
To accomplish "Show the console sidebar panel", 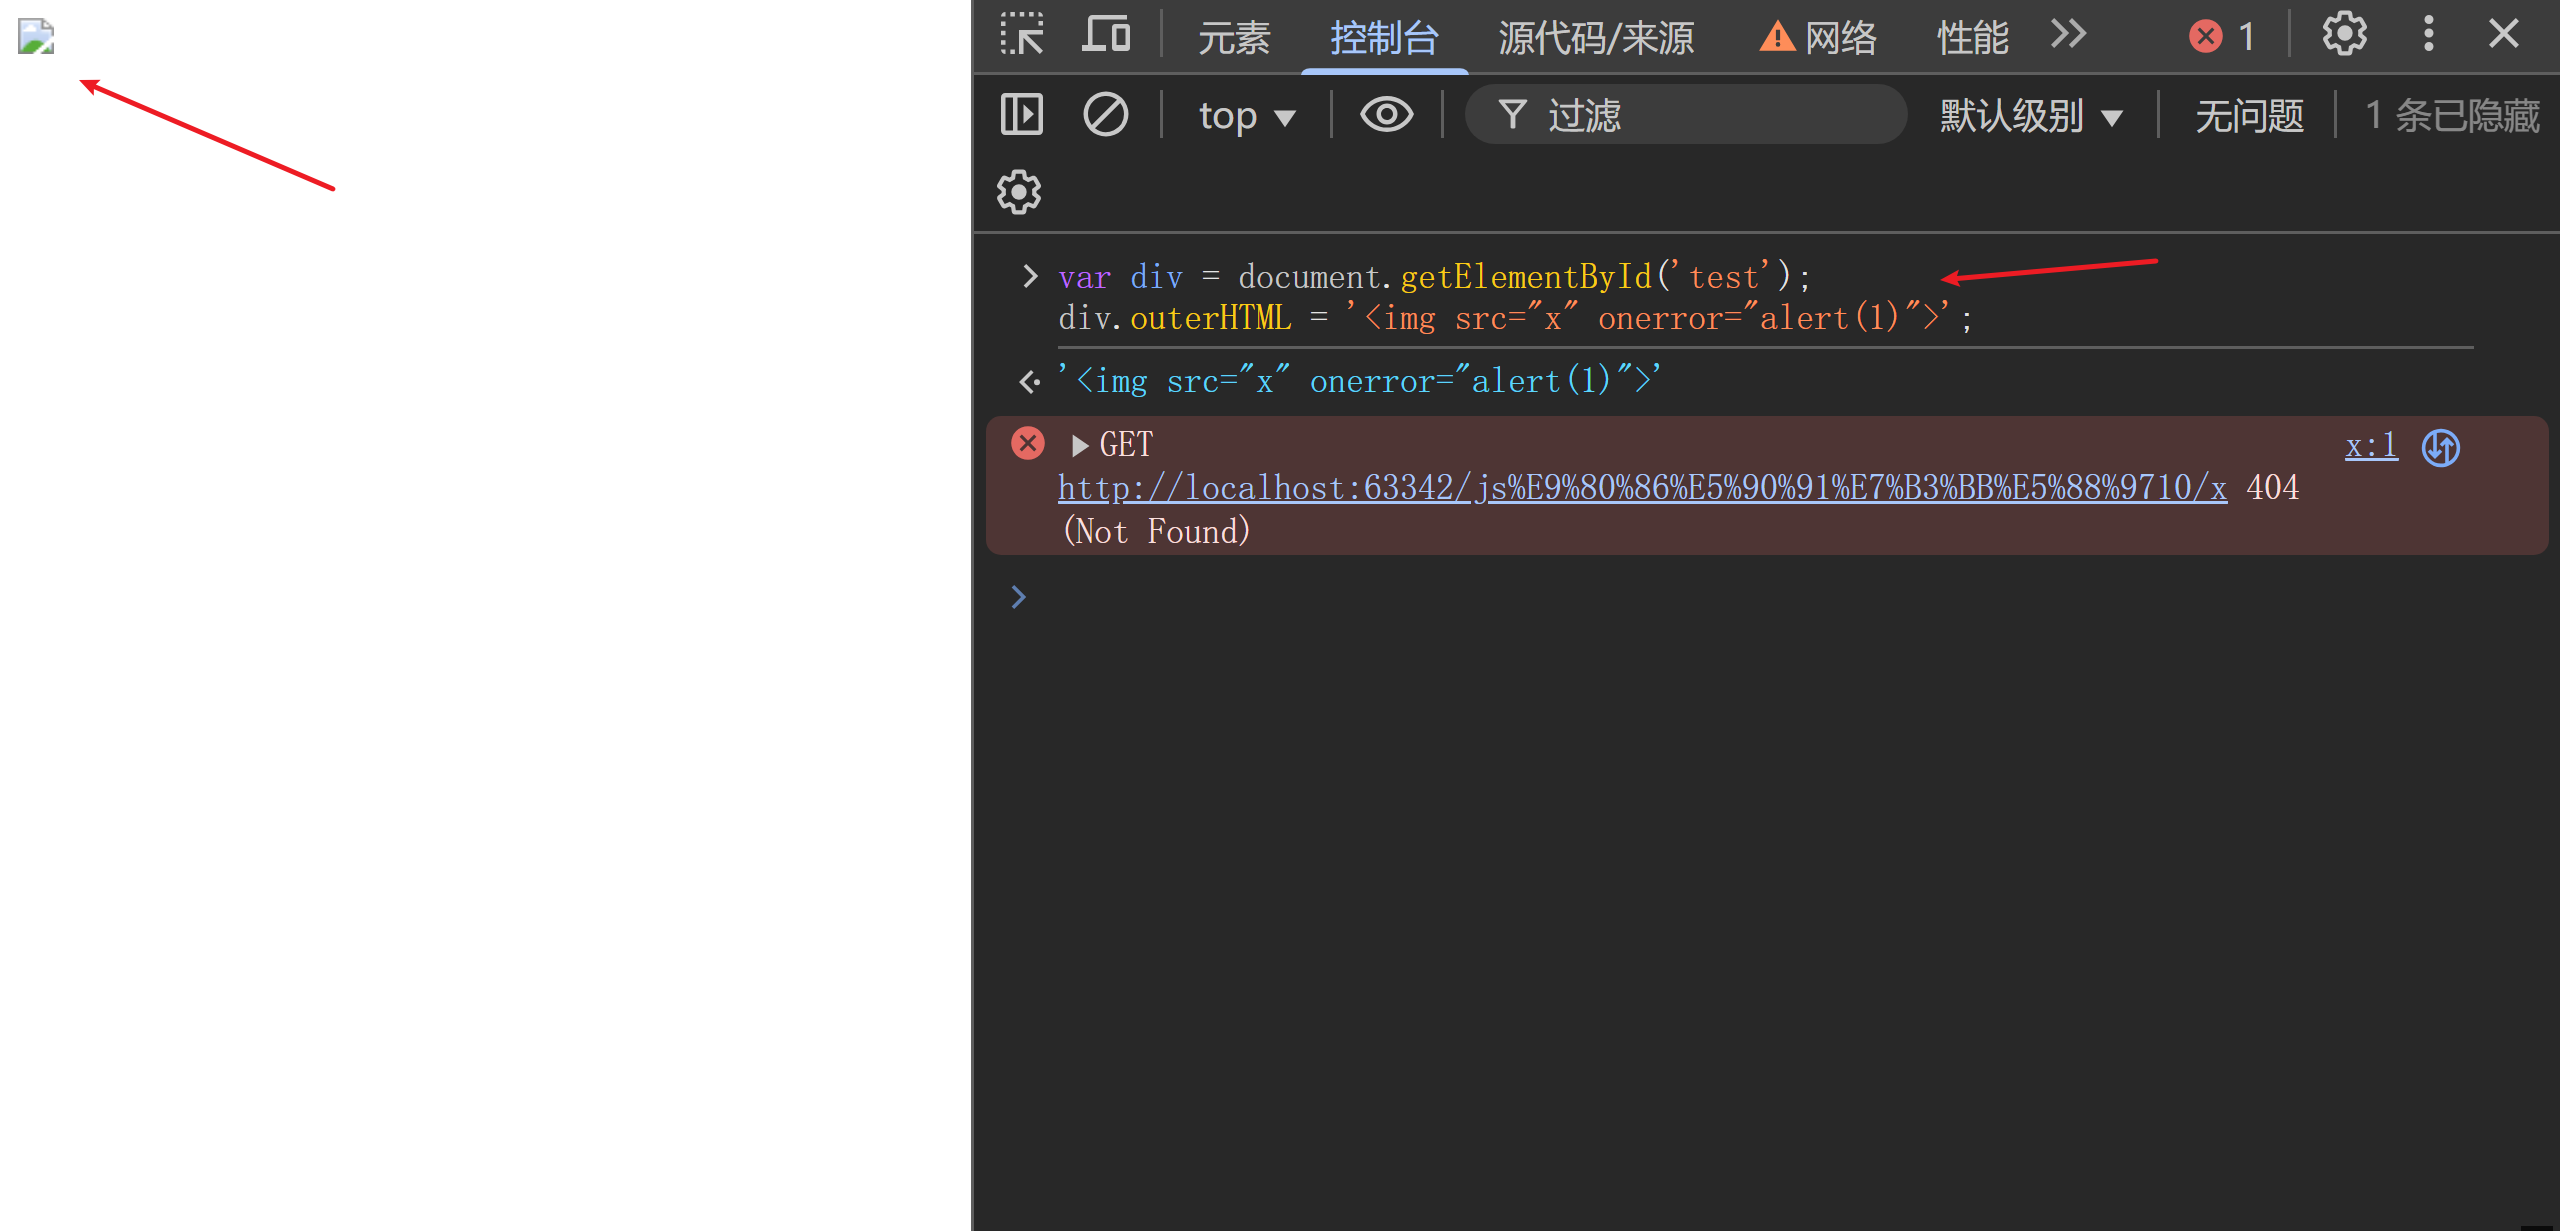I will (1022, 114).
